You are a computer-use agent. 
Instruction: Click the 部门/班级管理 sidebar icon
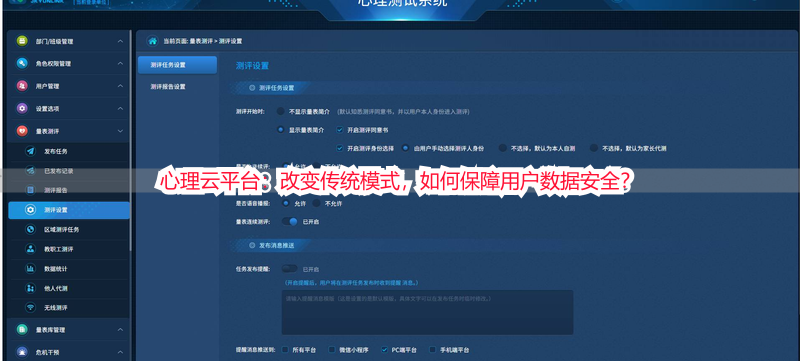(22, 41)
